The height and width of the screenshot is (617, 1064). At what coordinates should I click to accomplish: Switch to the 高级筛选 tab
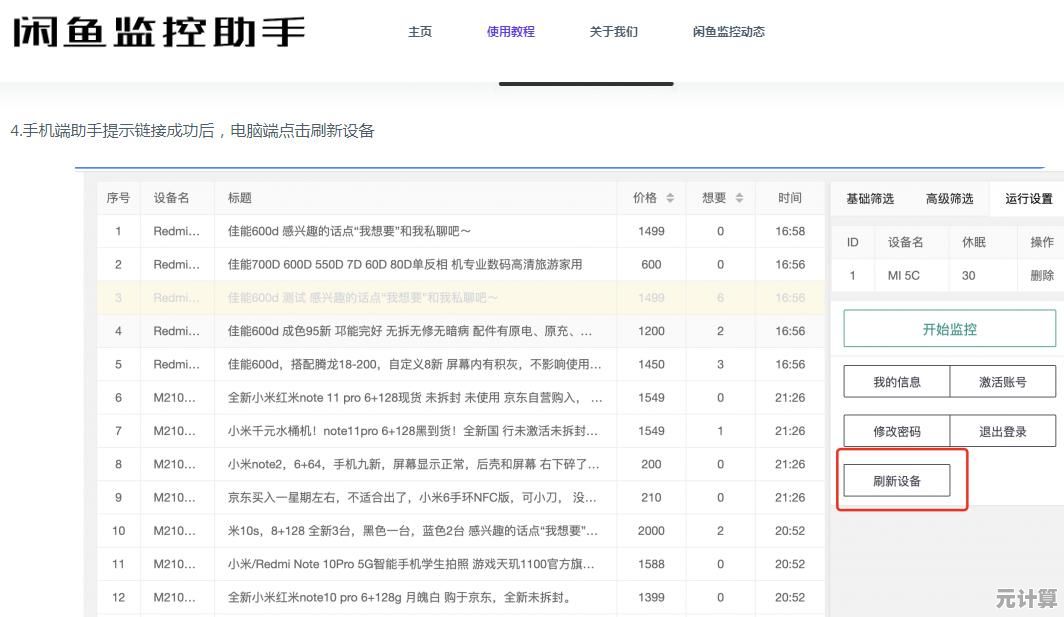949,199
